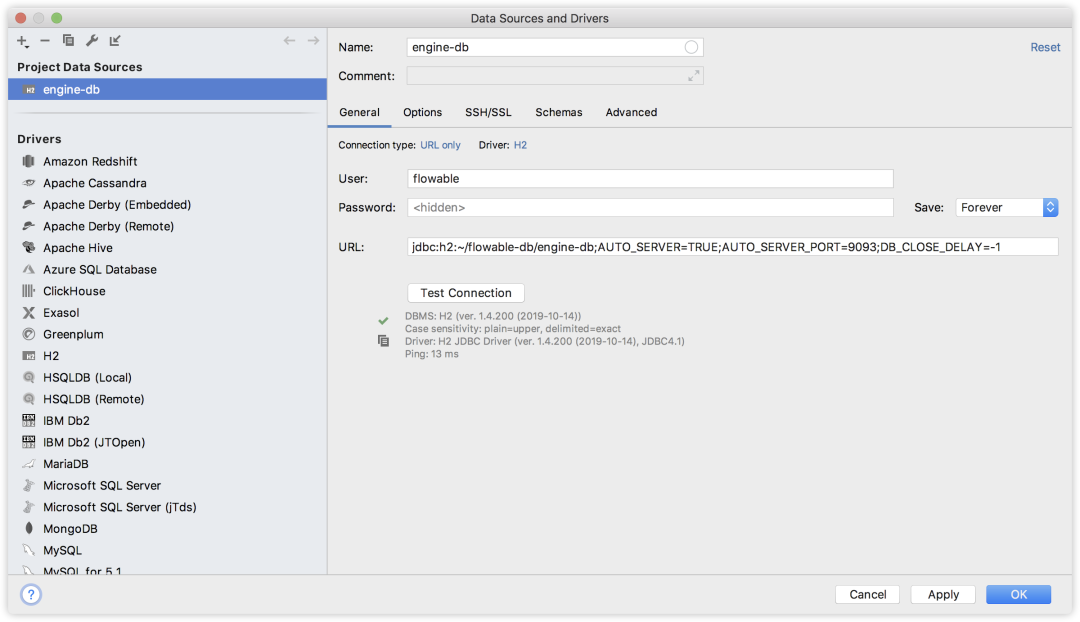The width and height of the screenshot is (1080, 622).
Task: Open help question mark
Action: (x=31, y=594)
